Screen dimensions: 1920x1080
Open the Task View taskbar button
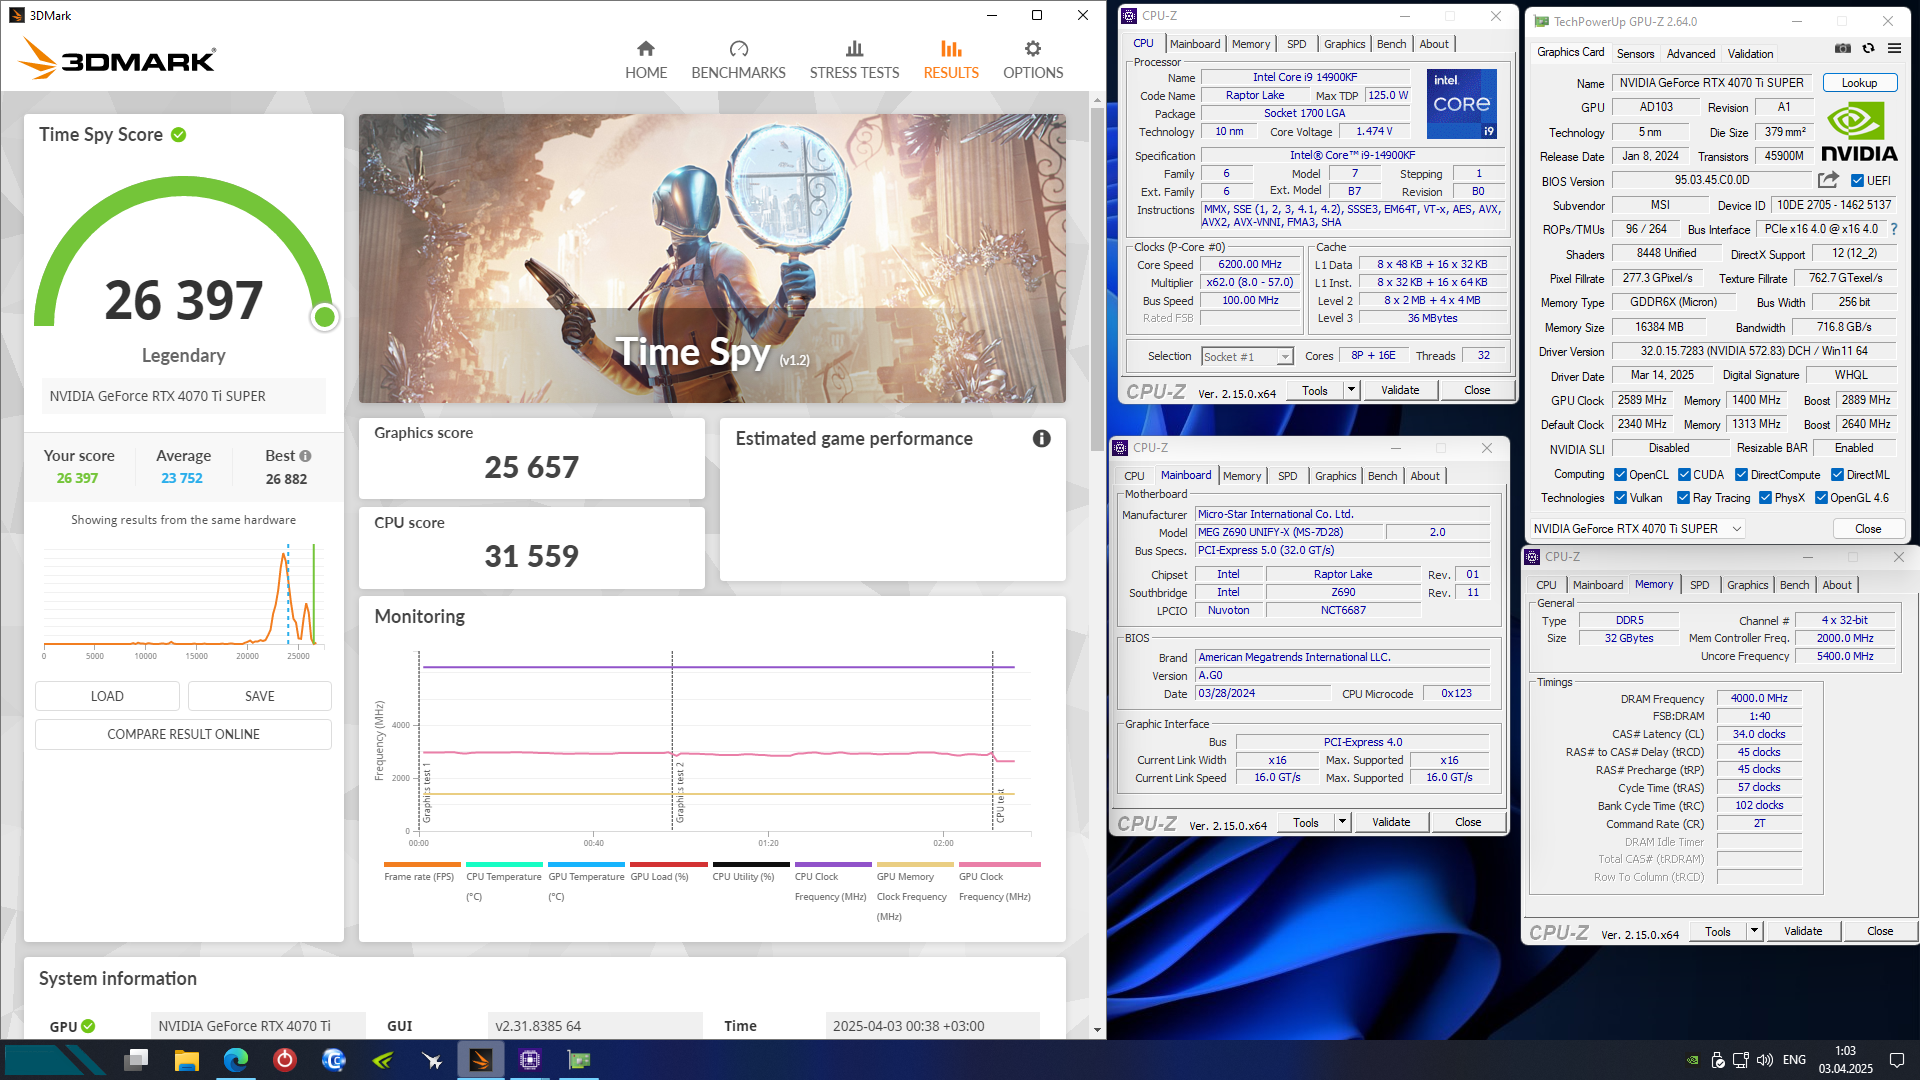[x=137, y=1060]
